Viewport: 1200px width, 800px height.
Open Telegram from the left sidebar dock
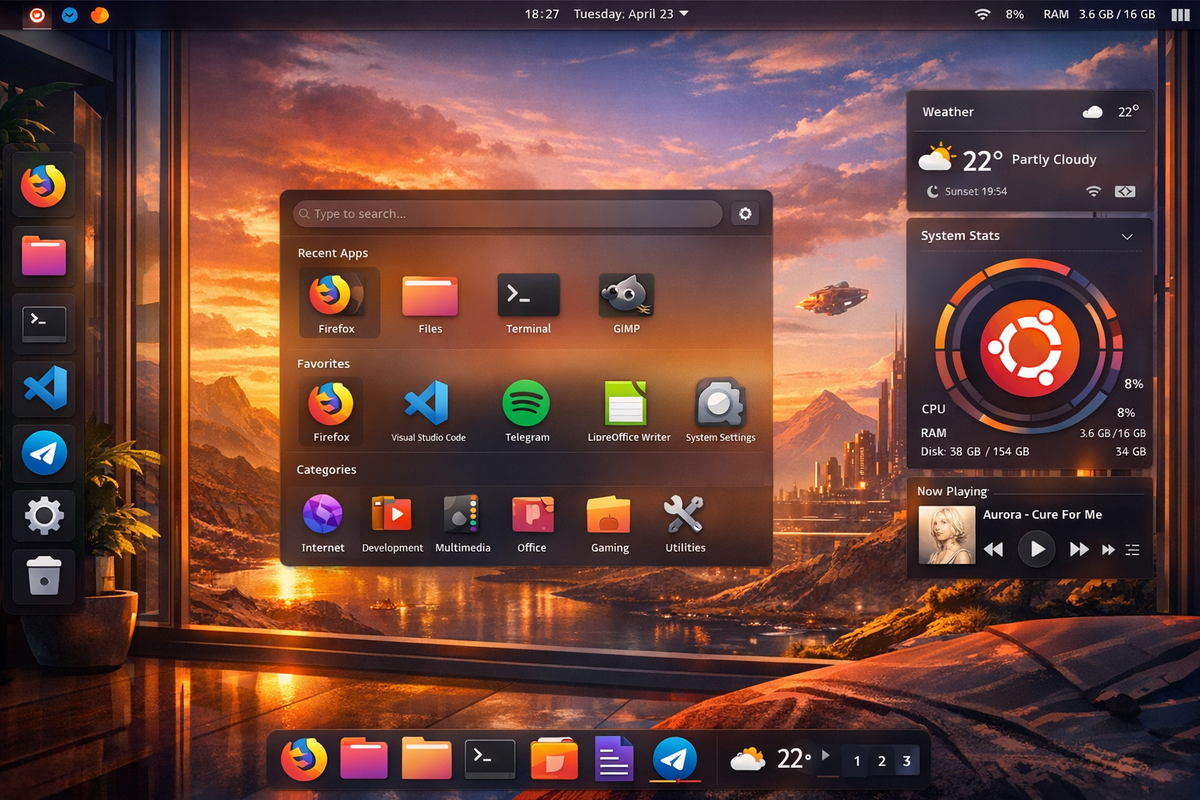coord(43,453)
